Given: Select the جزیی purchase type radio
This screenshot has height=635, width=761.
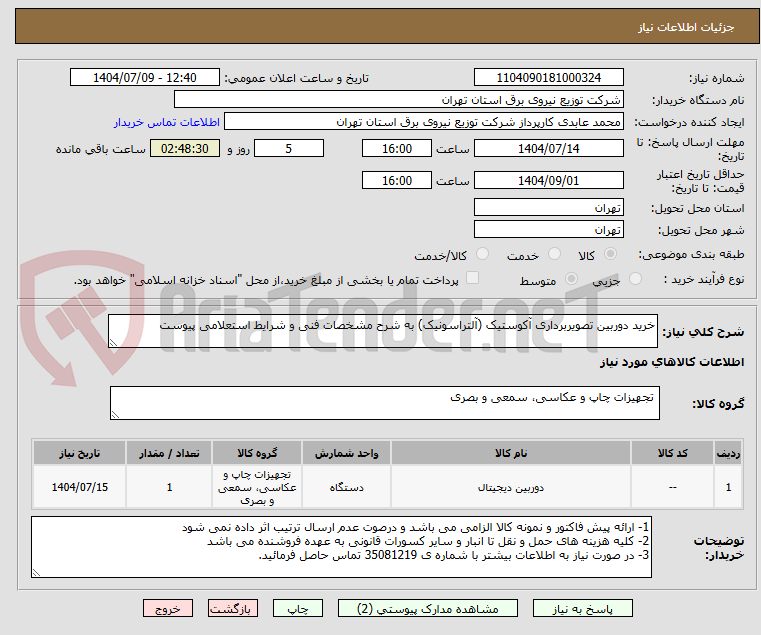Looking at the screenshot, I should click(635, 279).
